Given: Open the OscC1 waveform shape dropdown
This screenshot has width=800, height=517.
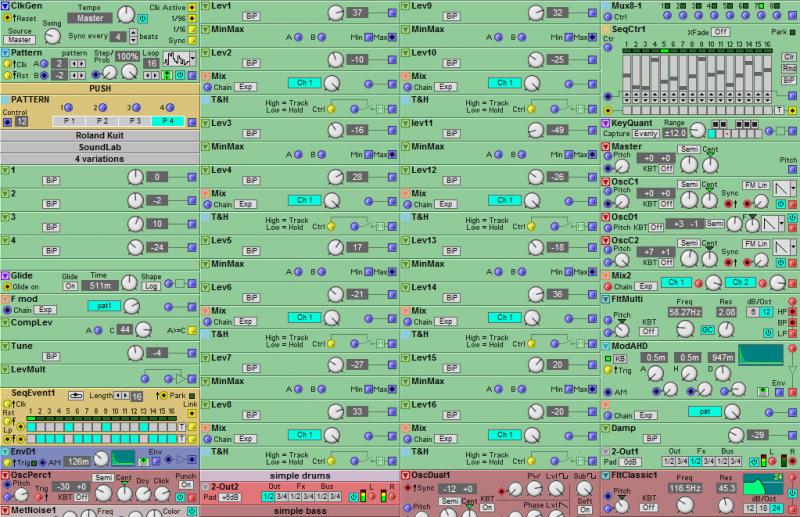Looking at the screenshot, I should point(793,189).
